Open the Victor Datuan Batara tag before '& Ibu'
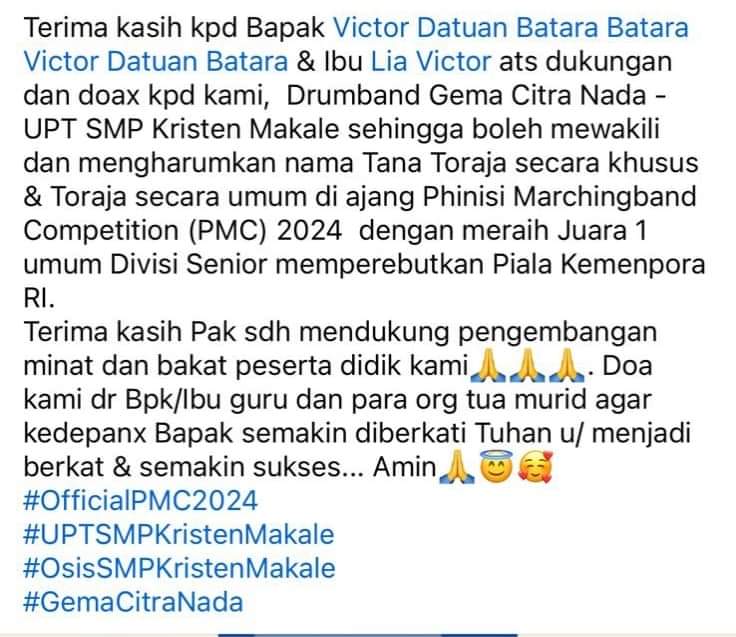 [156, 61]
